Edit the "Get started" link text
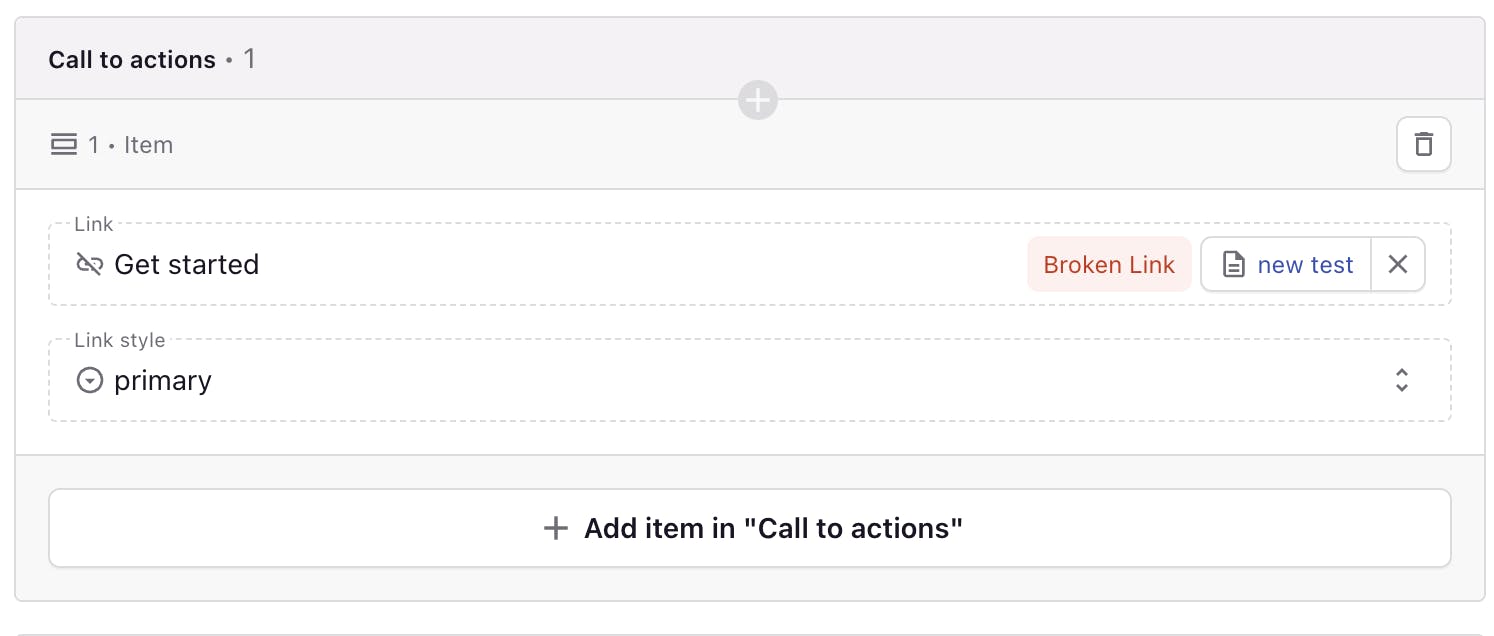Screen dimensions: 1494x636 (x=187, y=265)
